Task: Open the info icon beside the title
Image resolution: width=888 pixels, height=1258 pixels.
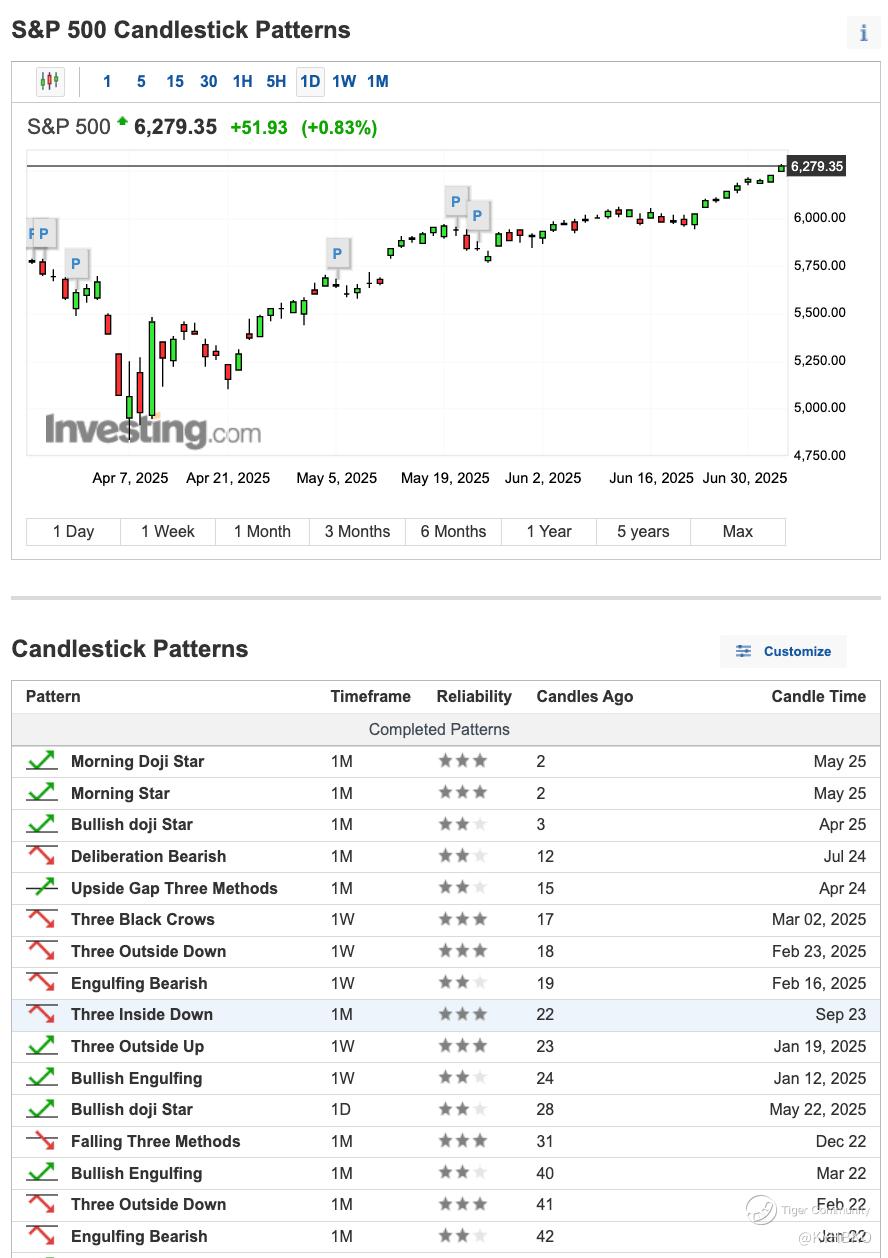Action: click(863, 32)
